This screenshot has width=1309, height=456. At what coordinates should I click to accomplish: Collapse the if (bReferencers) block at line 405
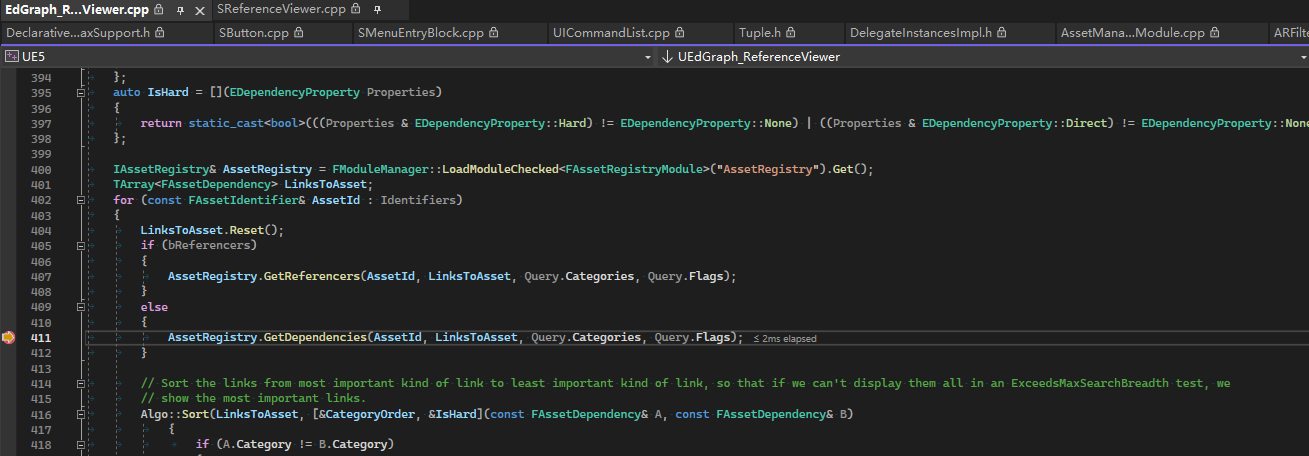coord(80,246)
